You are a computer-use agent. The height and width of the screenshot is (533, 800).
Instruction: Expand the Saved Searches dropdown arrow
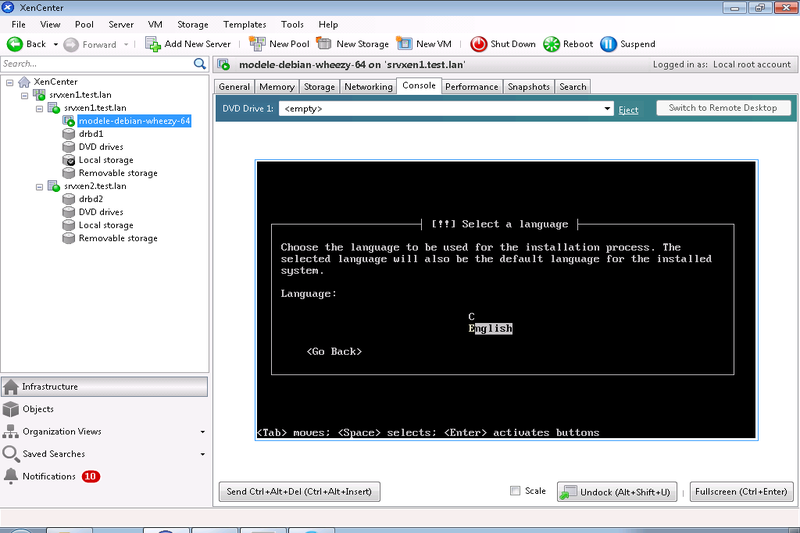[x=203, y=454]
